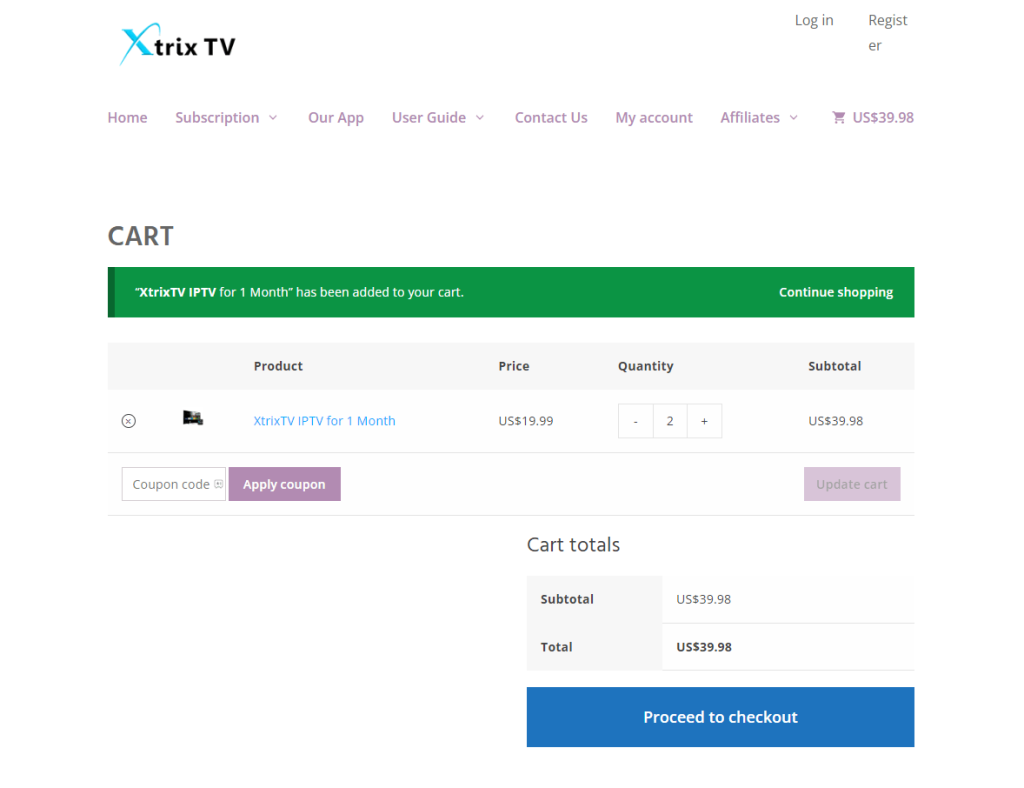Click the Subtotal label in Cart totals

click(567, 599)
